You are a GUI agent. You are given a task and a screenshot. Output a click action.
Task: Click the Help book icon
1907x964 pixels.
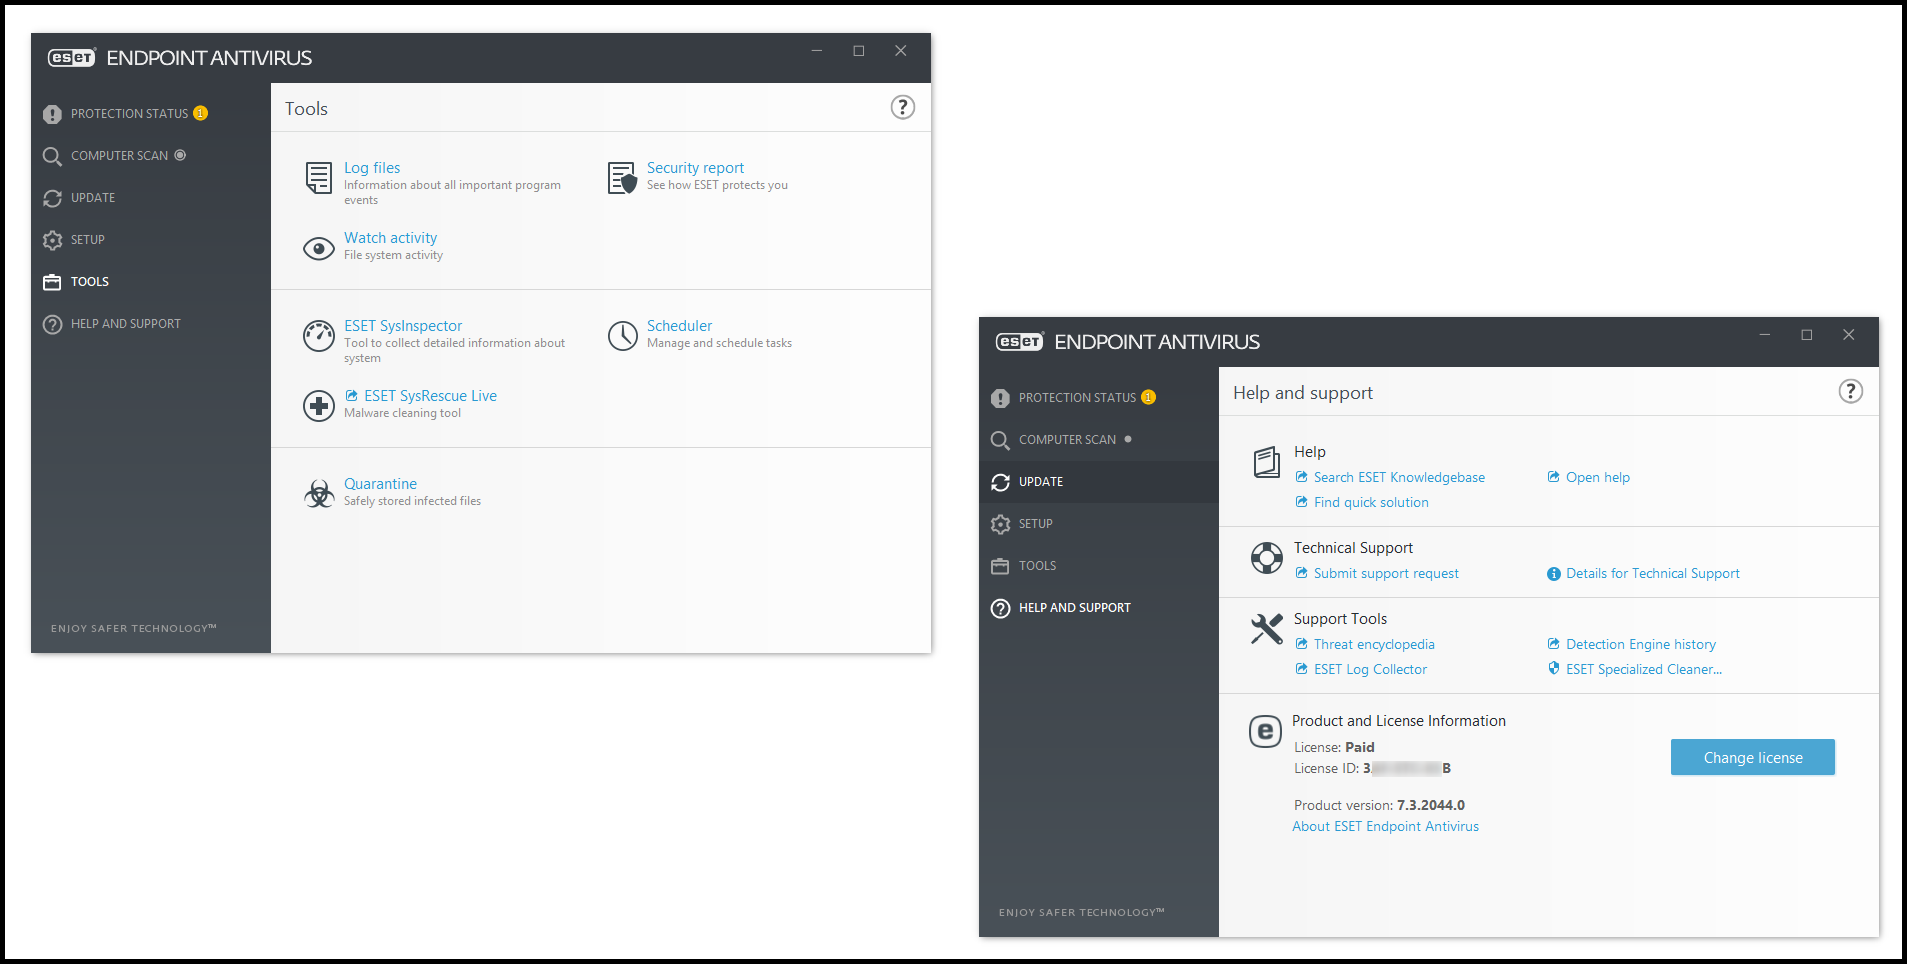(1266, 462)
